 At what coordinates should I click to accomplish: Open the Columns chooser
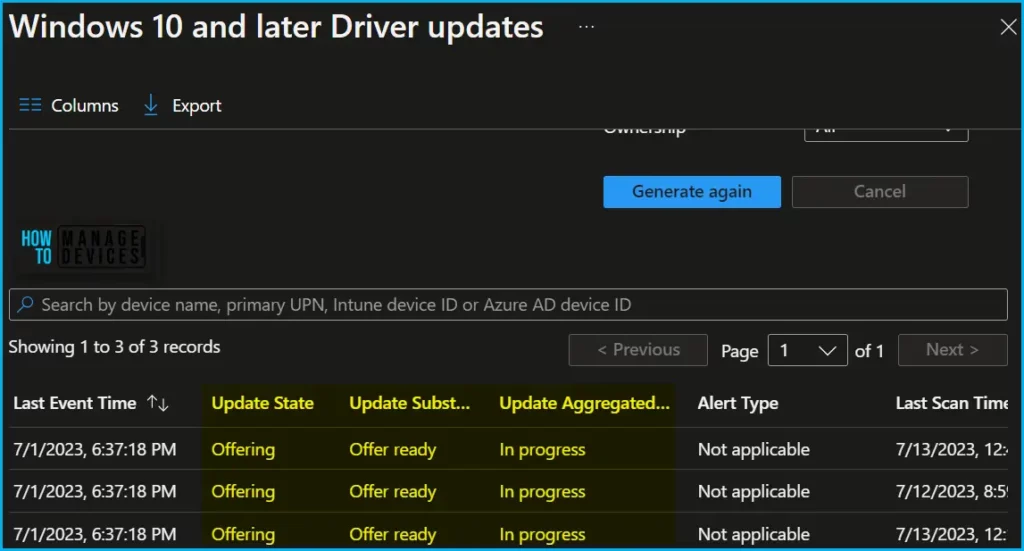[x=69, y=105]
